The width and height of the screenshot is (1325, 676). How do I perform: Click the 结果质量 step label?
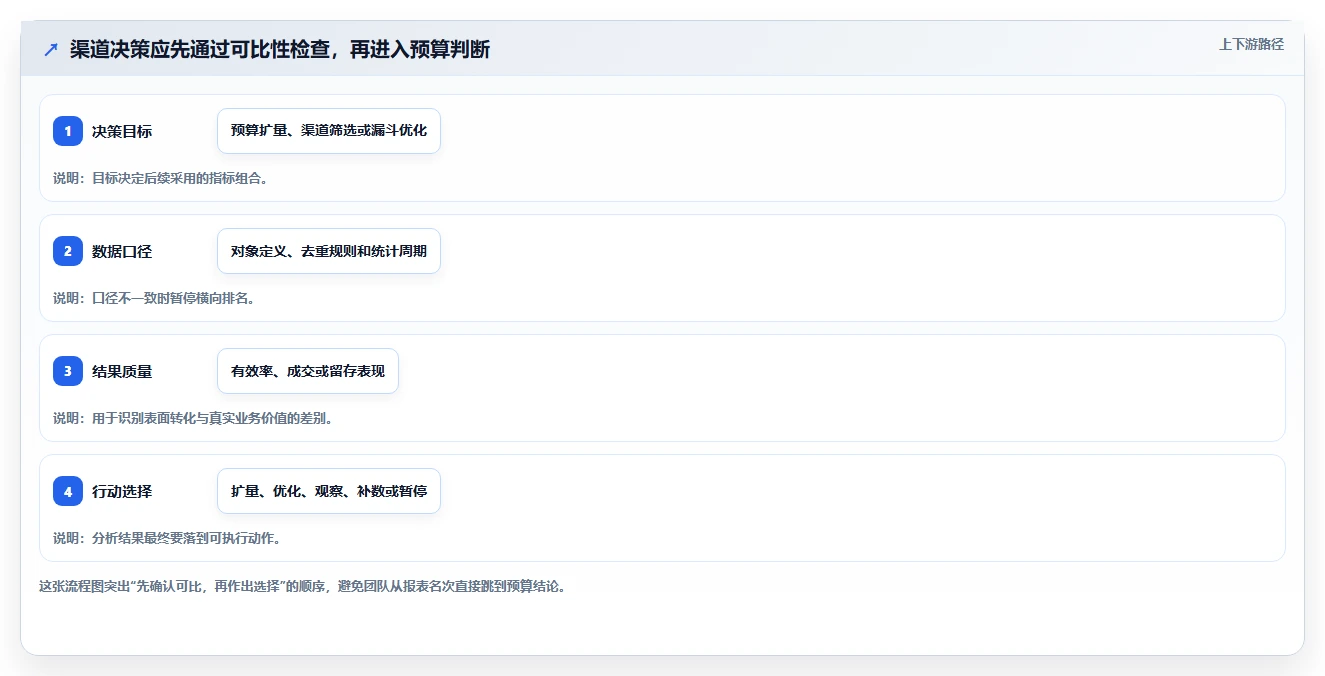click(x=122, y=371)
